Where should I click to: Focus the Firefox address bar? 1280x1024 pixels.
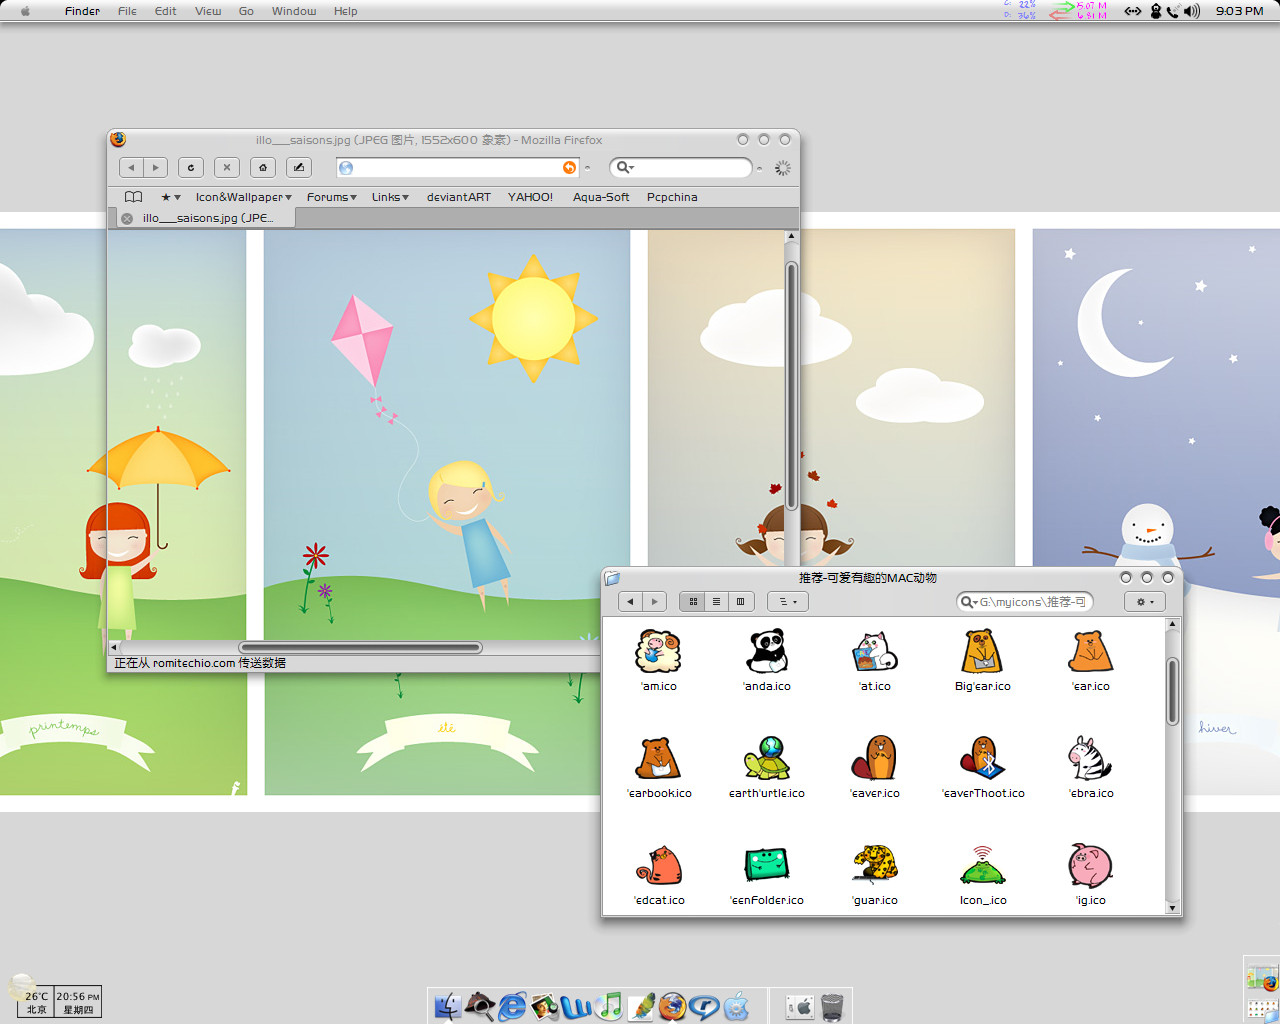(458, 168)
